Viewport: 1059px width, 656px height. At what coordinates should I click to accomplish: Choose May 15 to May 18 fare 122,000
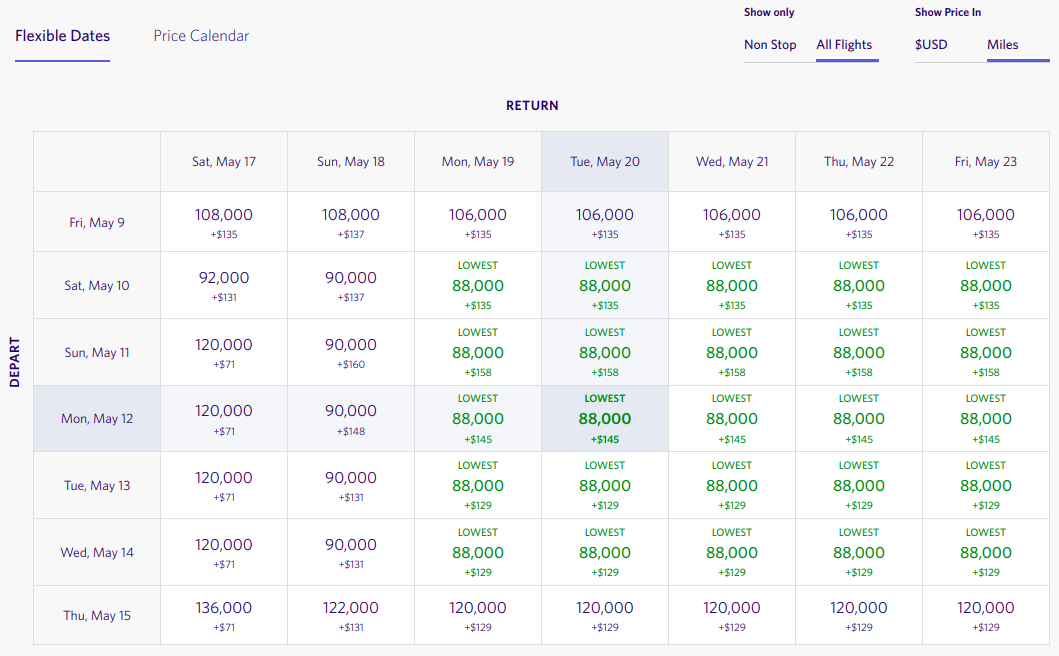tap(351, 615)
